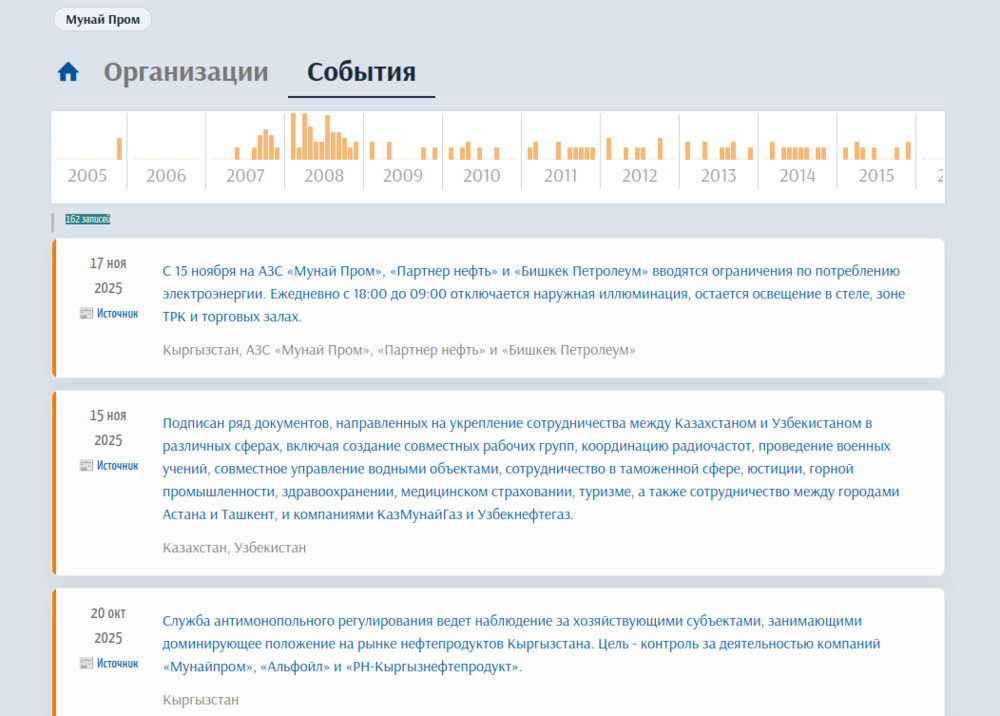Select the События tab
The width and height of the screenshot is (1000, 716).
361,72
